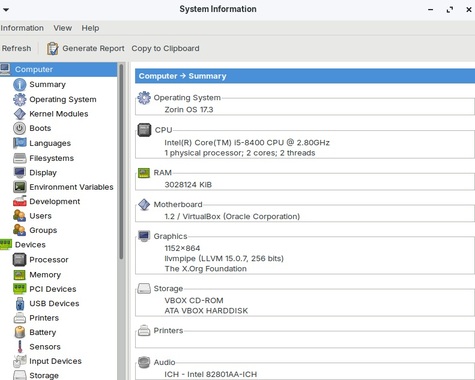This screenshot has width=475, height=380.
Task: Open the View menu
Action: 63,28
